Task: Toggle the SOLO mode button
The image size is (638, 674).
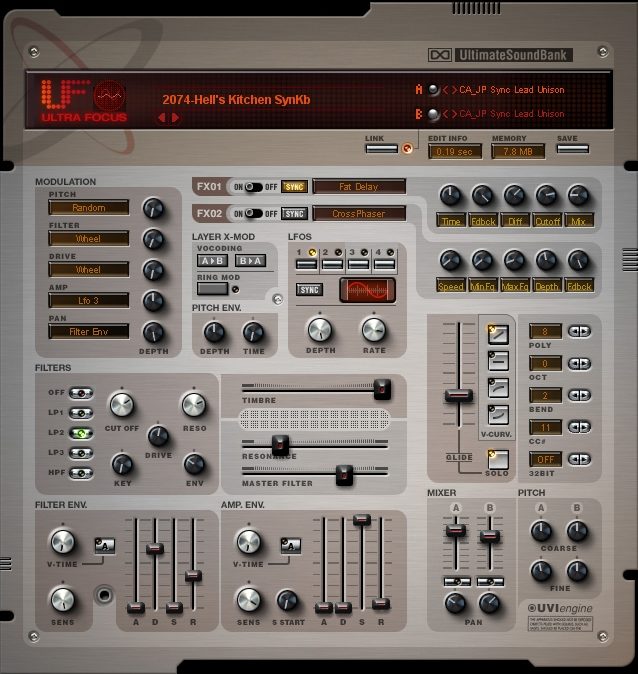Action: (x=498, y=460)
